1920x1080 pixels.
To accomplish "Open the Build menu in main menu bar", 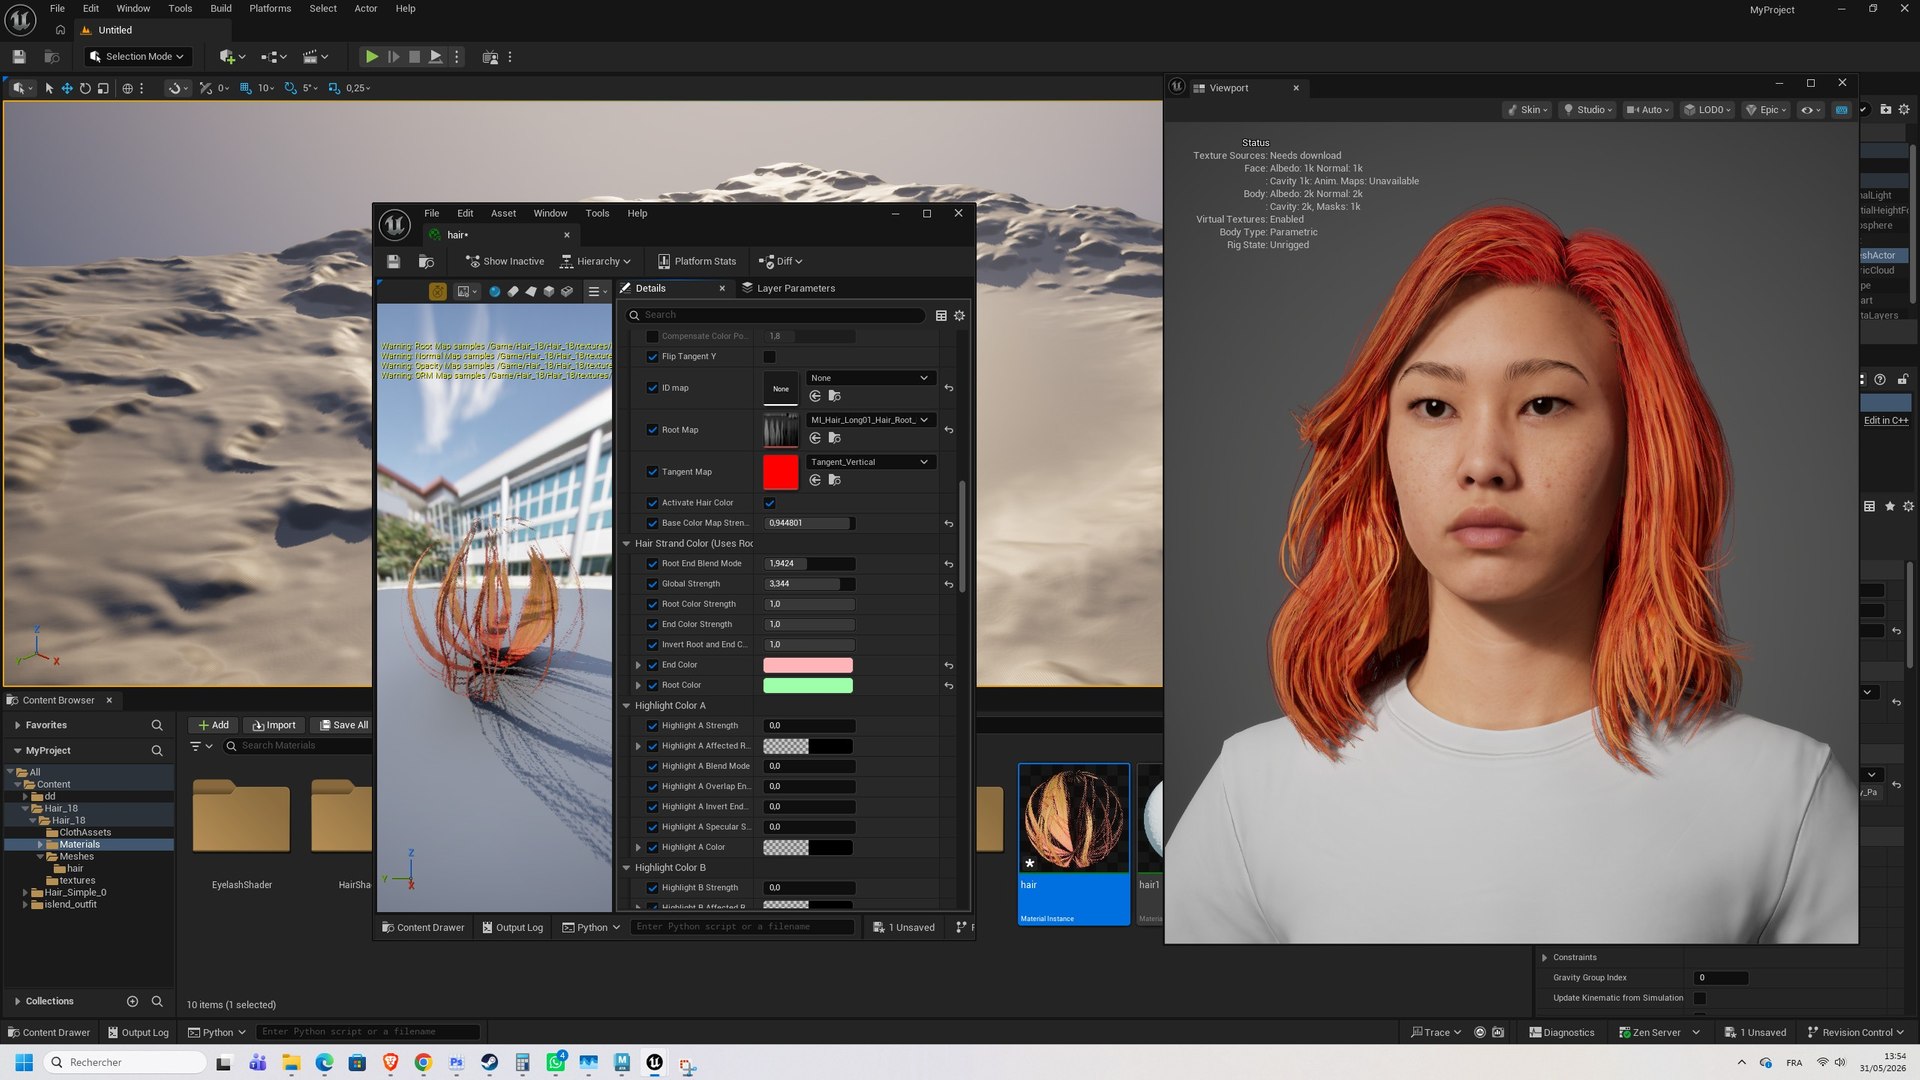I will 221,8.
